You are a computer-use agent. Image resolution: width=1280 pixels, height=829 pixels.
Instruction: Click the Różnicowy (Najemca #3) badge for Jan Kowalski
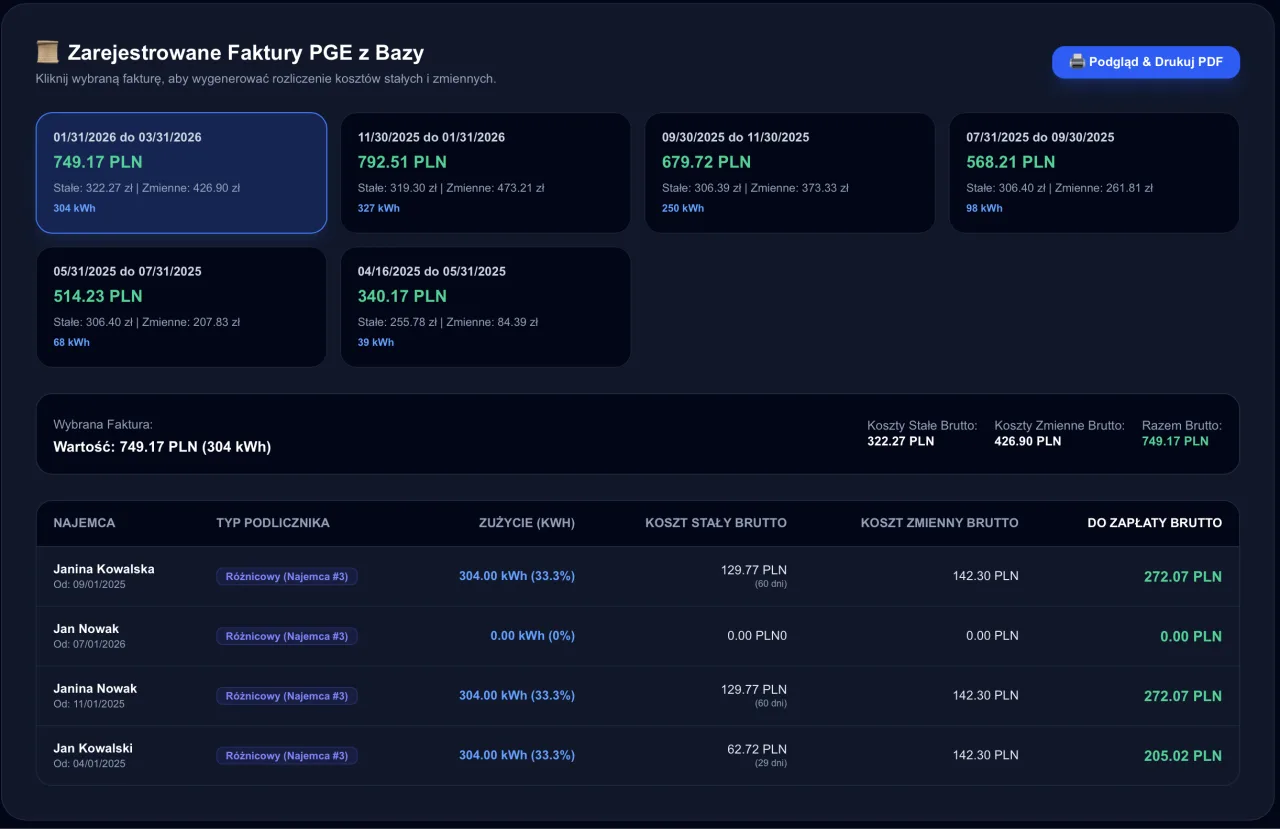point(287,756)
